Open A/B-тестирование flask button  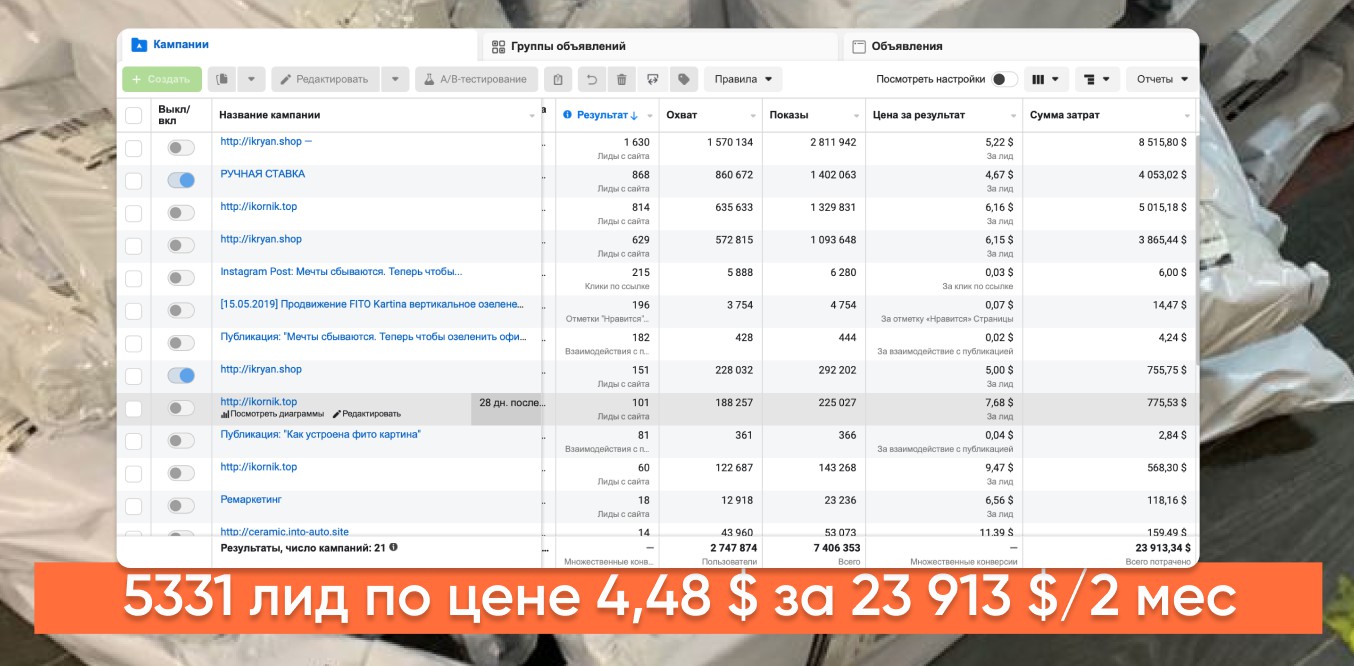point(476,79)
